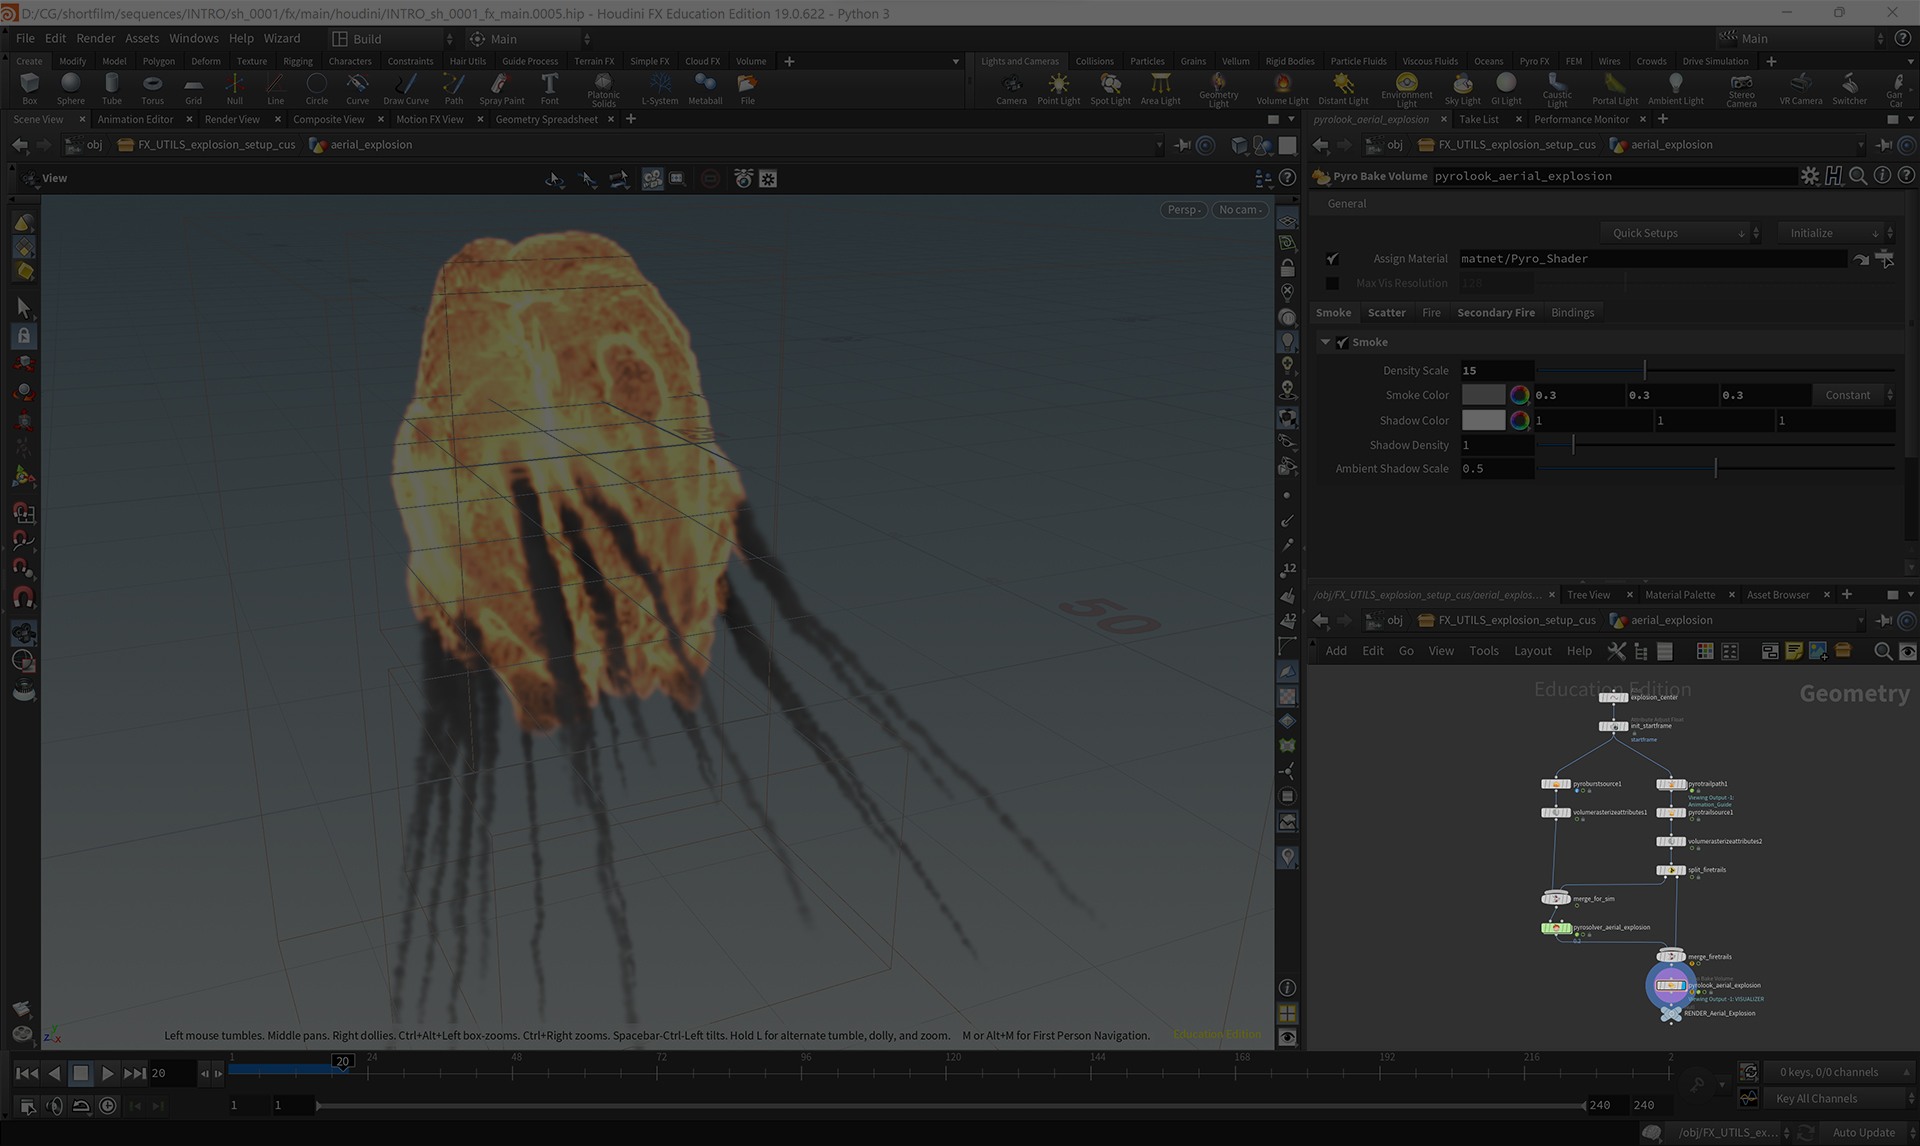Jump to the first frame
This screenshot has width=1920, height=1146.
[27, 1073]
